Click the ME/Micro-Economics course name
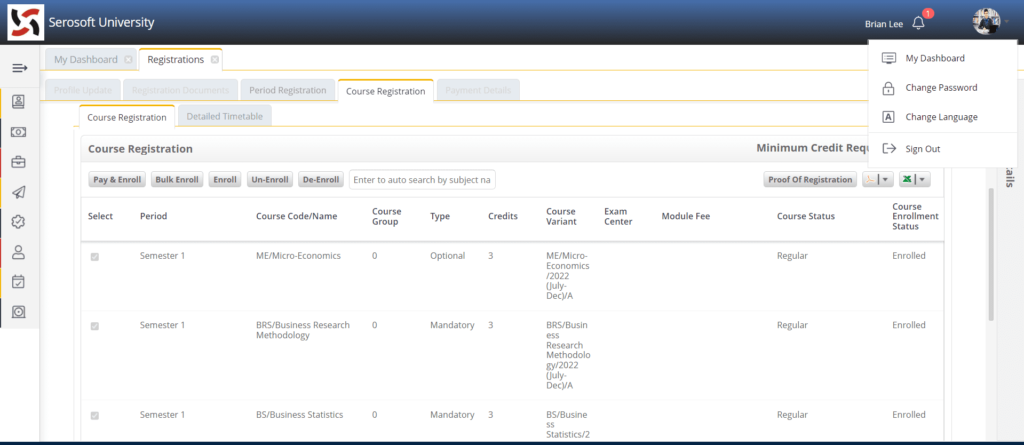 click(x=298, y=255)
